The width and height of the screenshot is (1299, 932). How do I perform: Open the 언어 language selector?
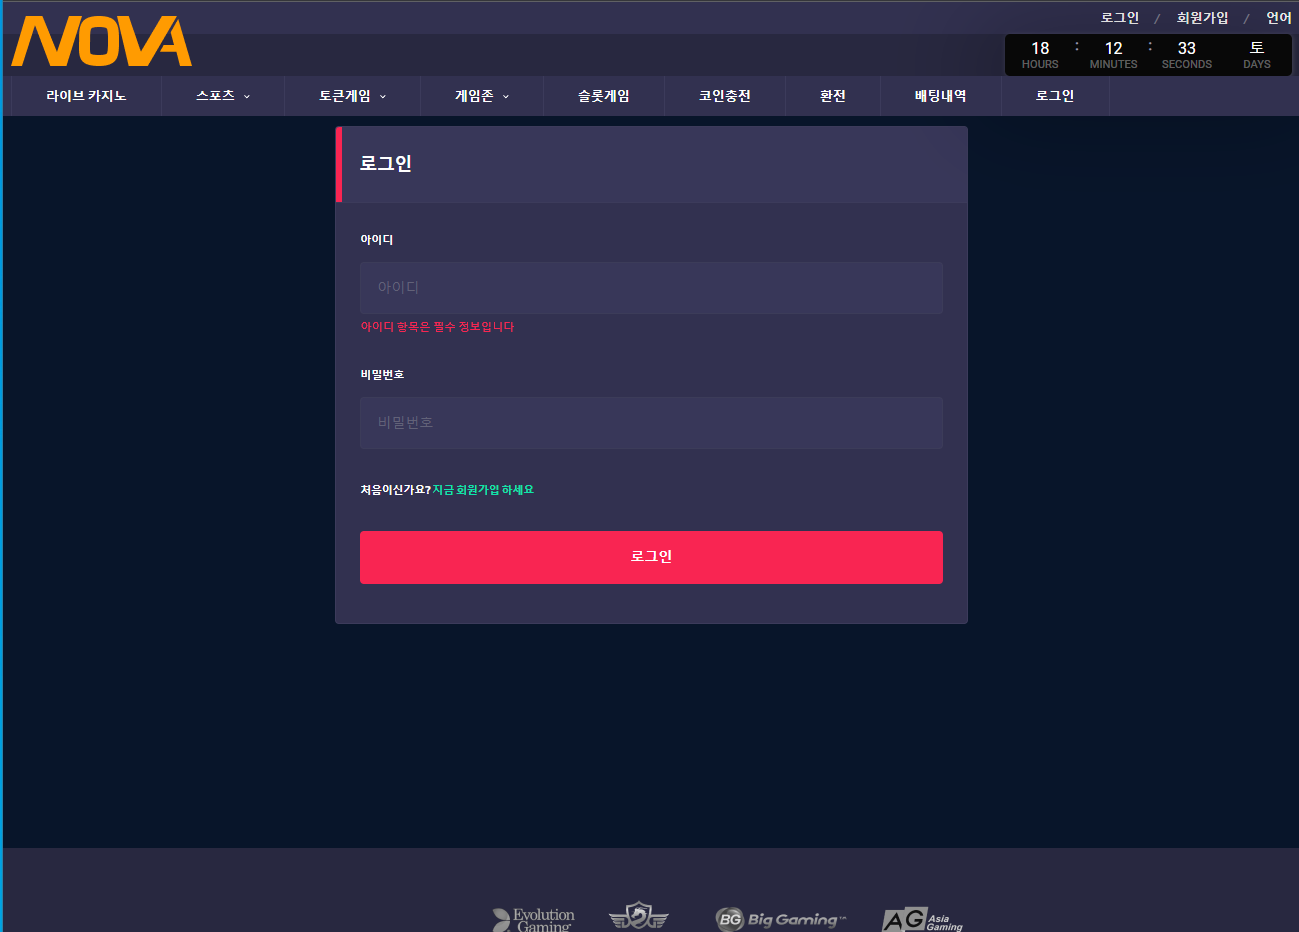(x=1278, y=18)
